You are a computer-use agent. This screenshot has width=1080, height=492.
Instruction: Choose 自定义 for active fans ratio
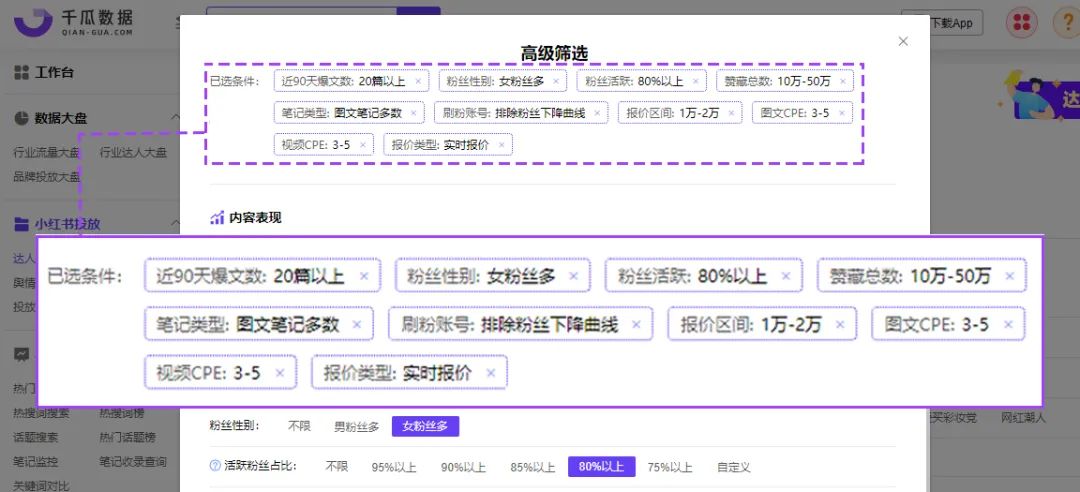tap(734, 467)
